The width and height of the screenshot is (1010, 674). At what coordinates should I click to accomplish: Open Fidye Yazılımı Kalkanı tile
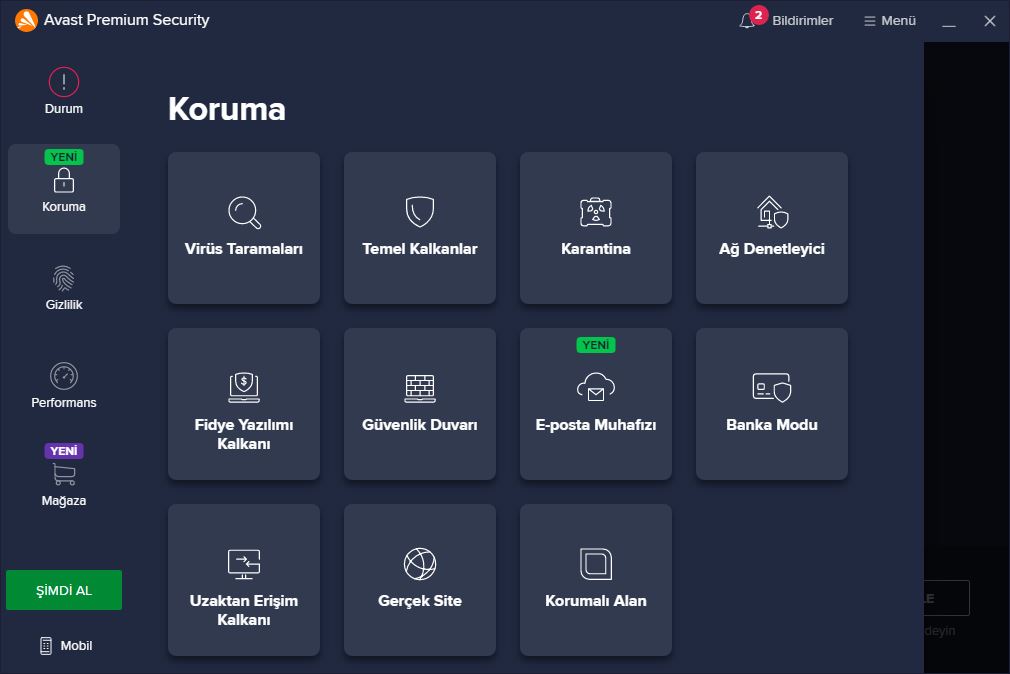(x=244, y=404)
